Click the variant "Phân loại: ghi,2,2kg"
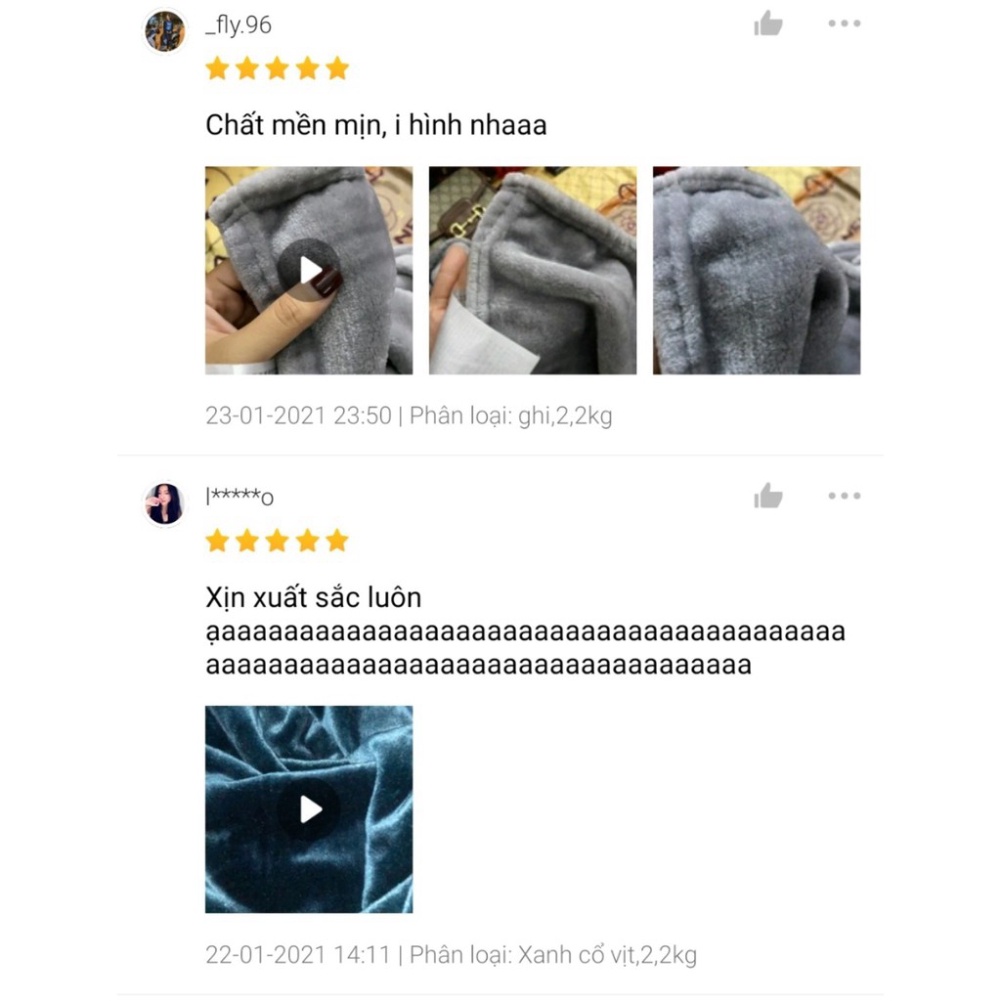The width and height of the screenshot is (1001, 1001). [511, 416]
